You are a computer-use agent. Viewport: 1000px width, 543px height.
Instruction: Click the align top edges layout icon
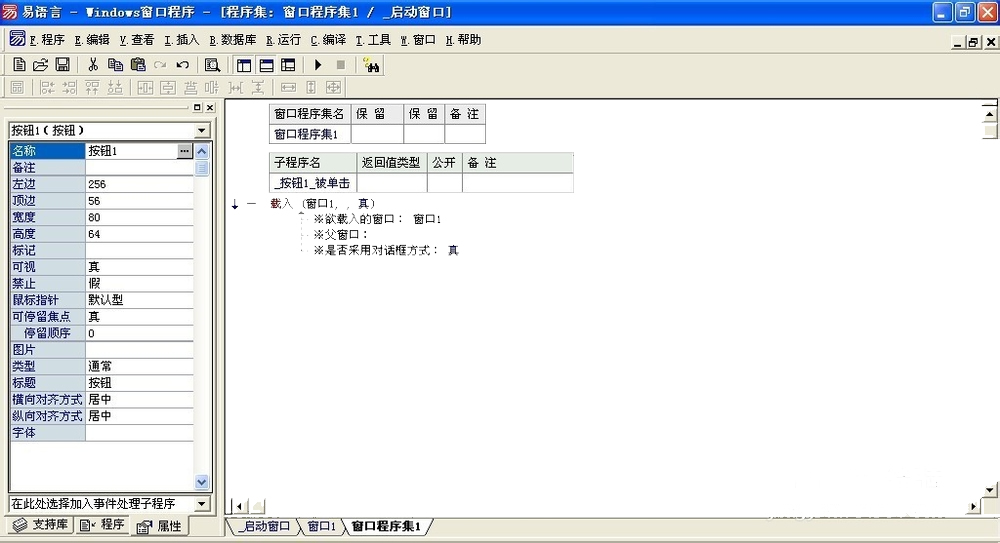point(92,87)
